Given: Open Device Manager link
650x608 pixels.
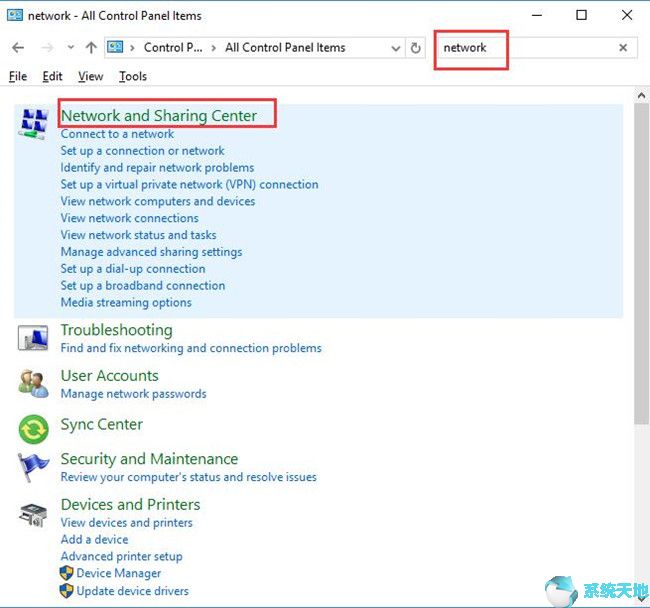Looking at the screenshot, I should (x=118, y=573).
